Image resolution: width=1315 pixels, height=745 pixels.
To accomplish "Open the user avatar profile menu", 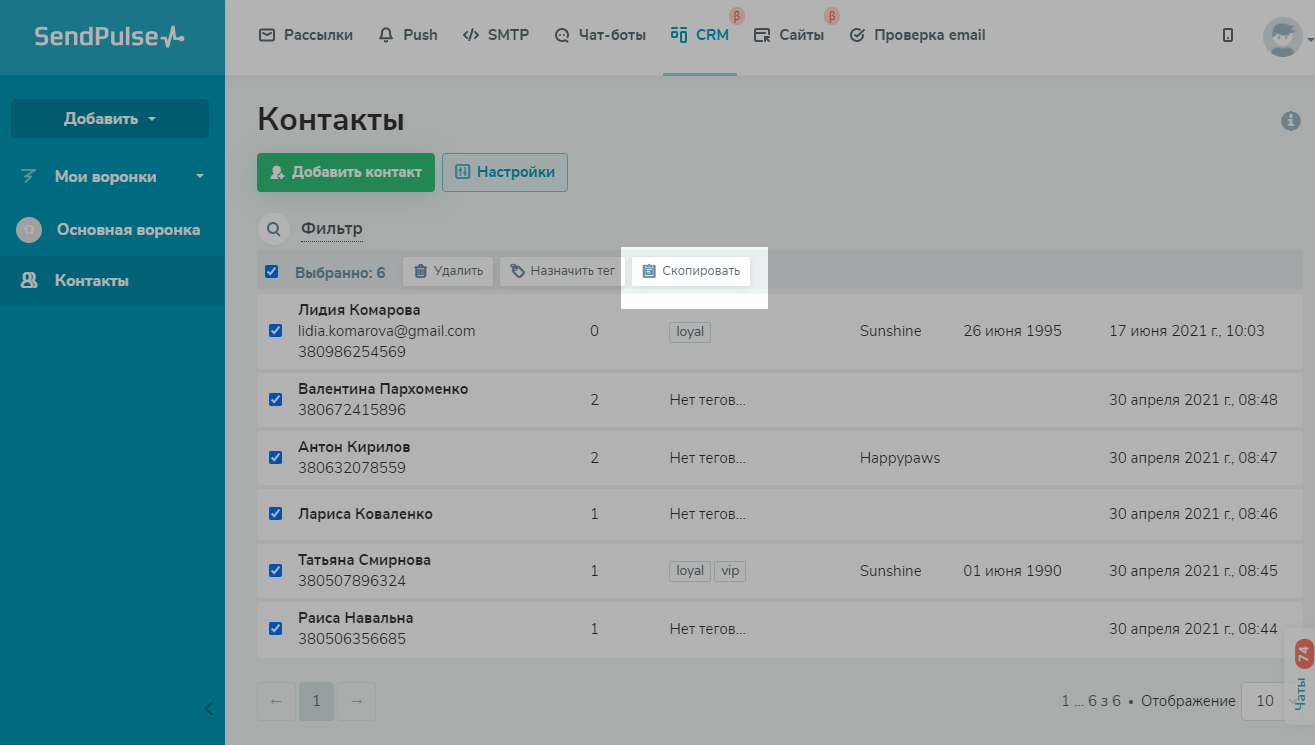I will [1284, 37].
